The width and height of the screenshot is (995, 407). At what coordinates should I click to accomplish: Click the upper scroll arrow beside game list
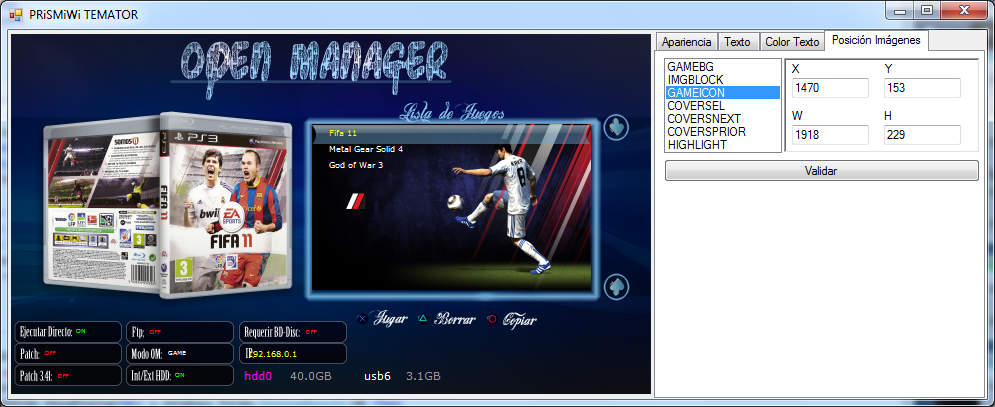click(616, 127)
